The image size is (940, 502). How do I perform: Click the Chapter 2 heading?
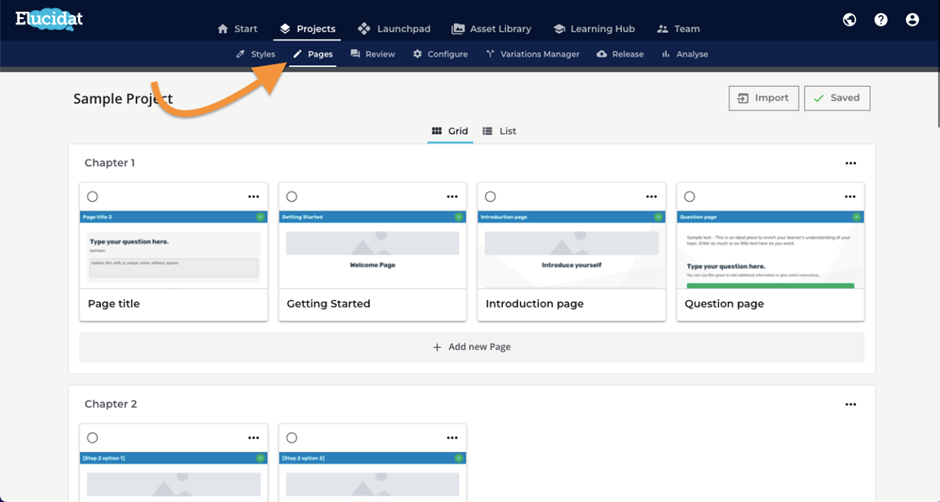[110, 404]
